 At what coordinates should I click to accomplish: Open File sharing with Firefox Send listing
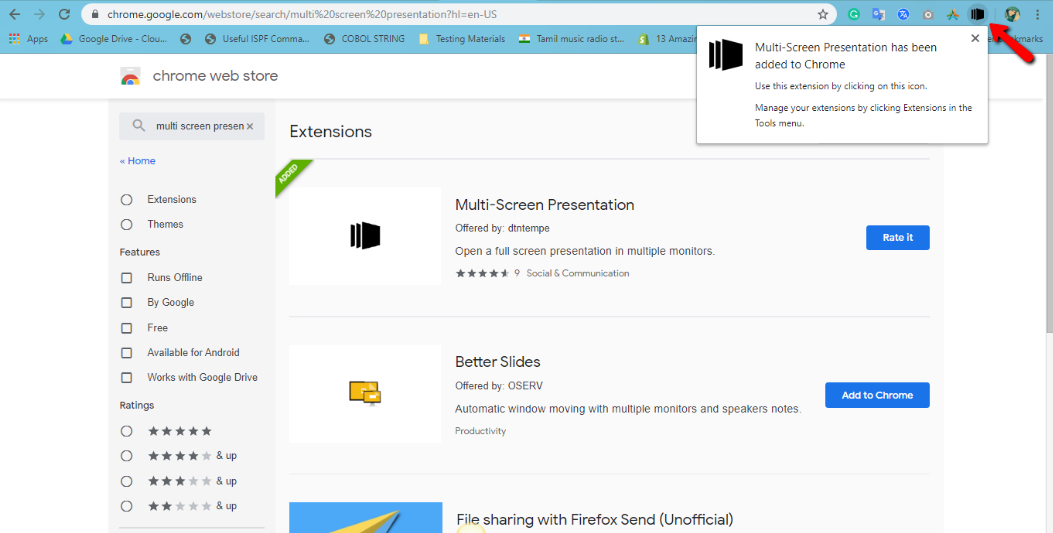pos(595,520)
